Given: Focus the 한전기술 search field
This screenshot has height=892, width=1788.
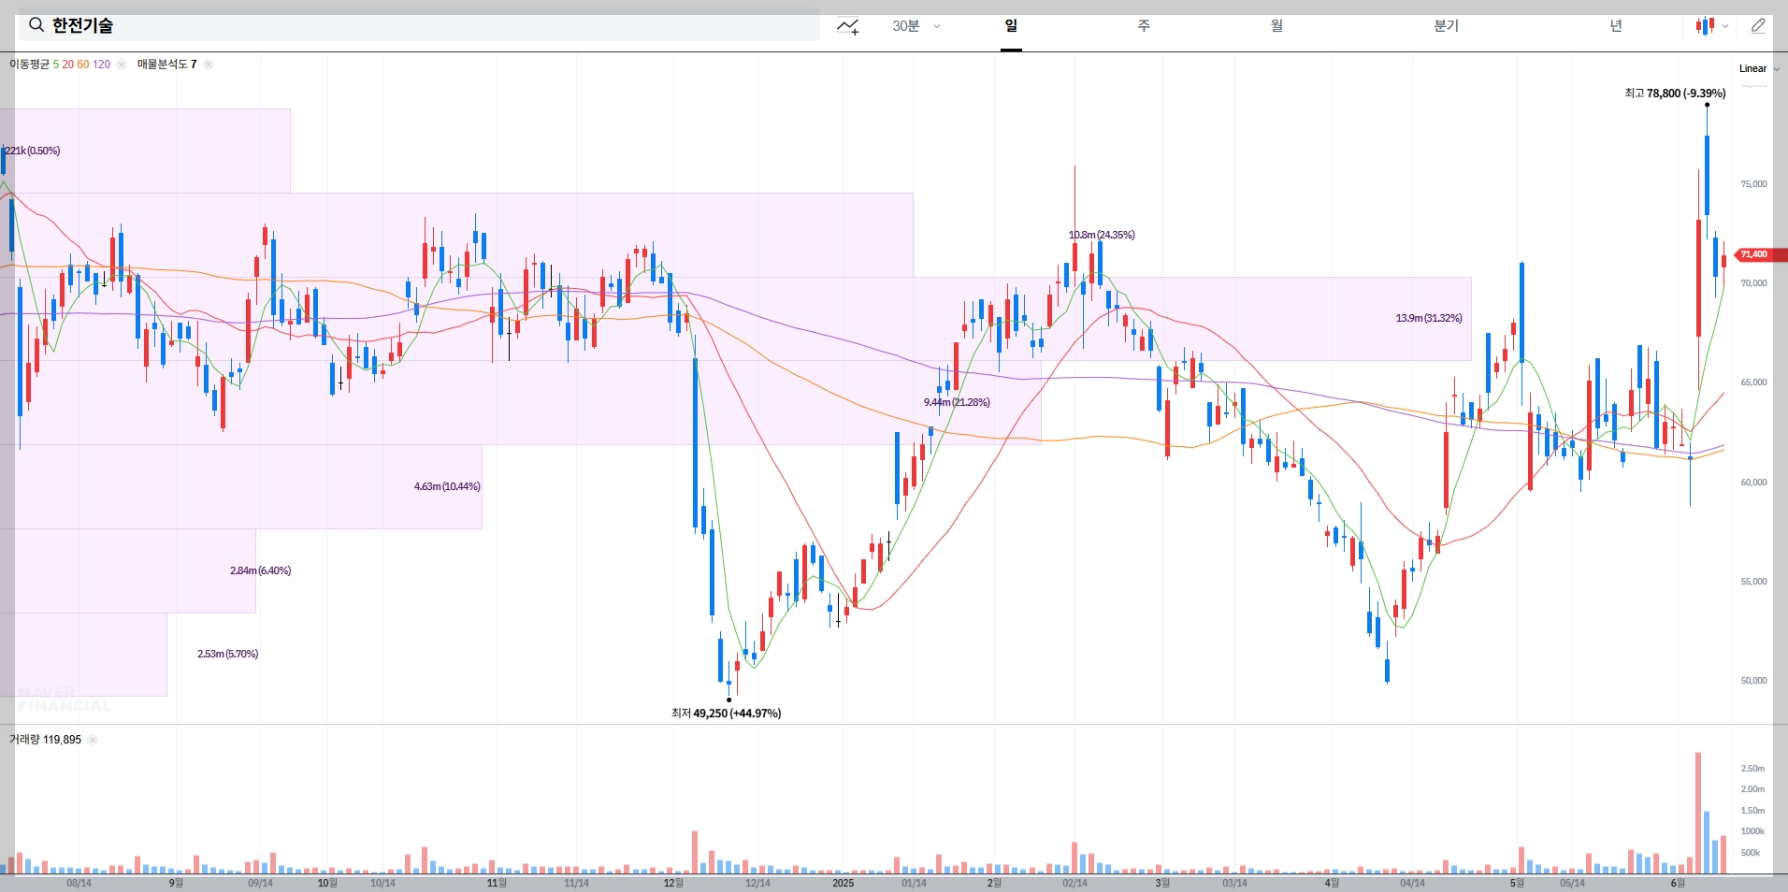Looking at the screenshot, I should [x=419, y=25].
